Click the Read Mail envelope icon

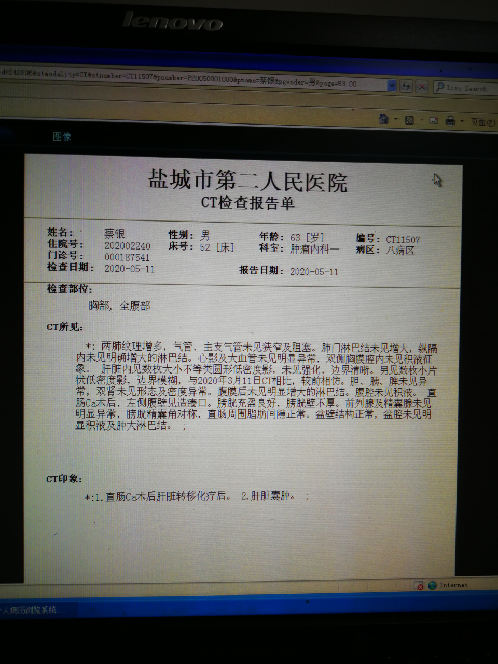click(x=433, y=121)
